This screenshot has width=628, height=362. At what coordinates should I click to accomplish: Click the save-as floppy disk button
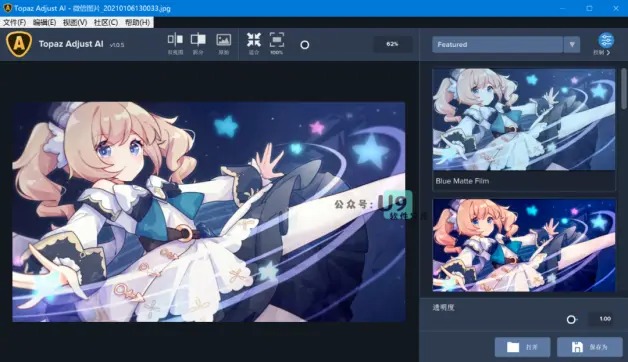590,347
